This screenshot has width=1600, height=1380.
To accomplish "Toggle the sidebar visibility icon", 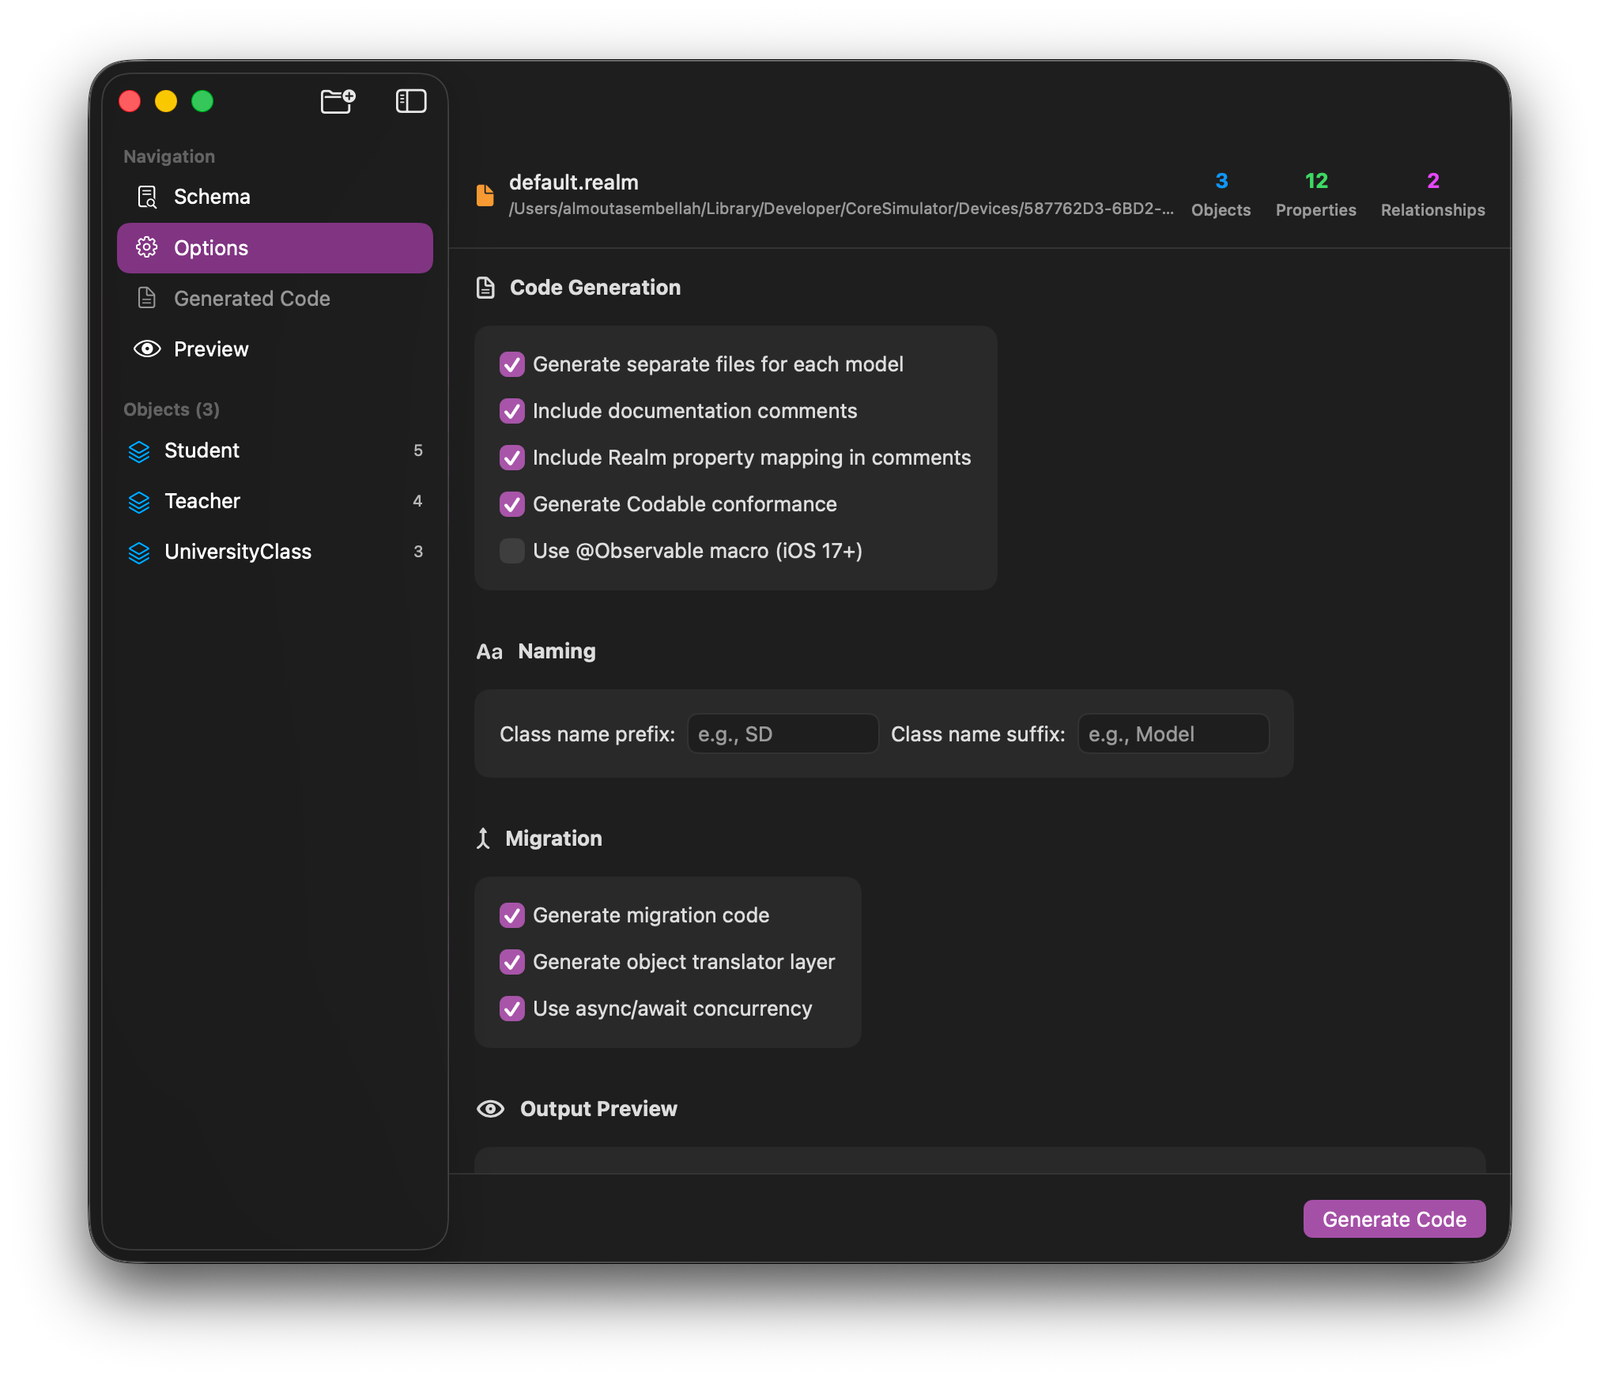I will 410,101.
